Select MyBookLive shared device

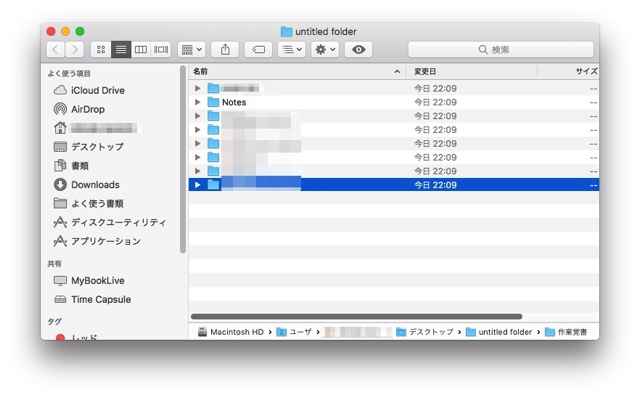pos(89,280)
